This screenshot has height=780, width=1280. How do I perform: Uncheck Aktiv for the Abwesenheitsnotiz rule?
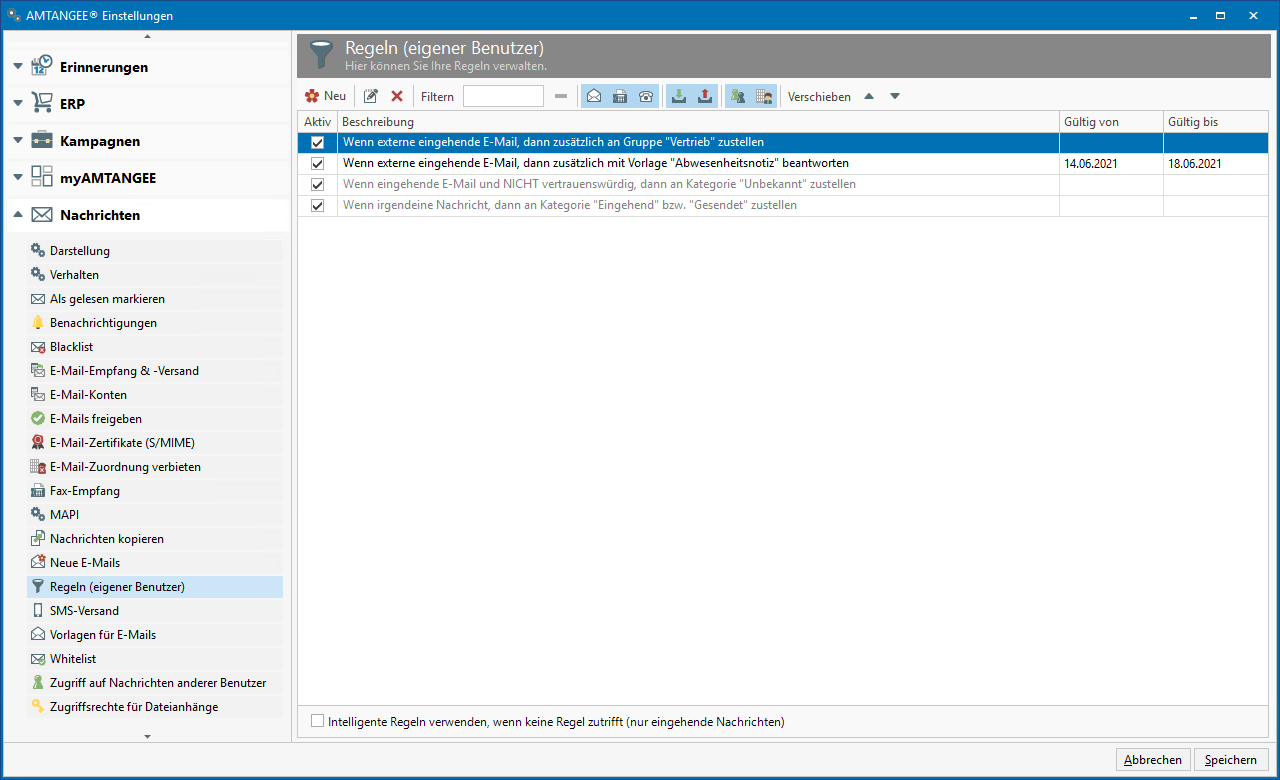(x=318, y=164)
